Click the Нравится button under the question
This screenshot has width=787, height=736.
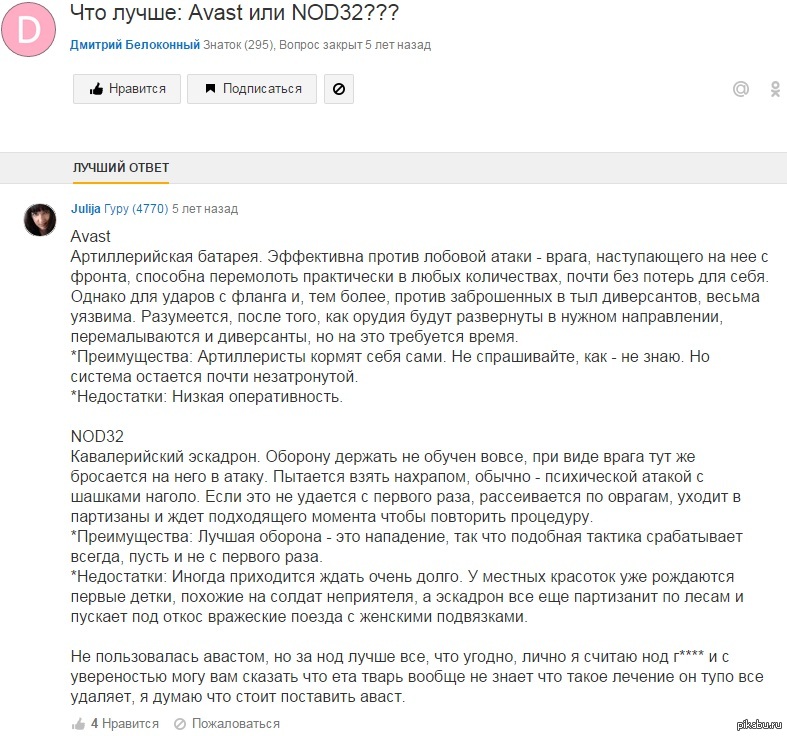127,89
